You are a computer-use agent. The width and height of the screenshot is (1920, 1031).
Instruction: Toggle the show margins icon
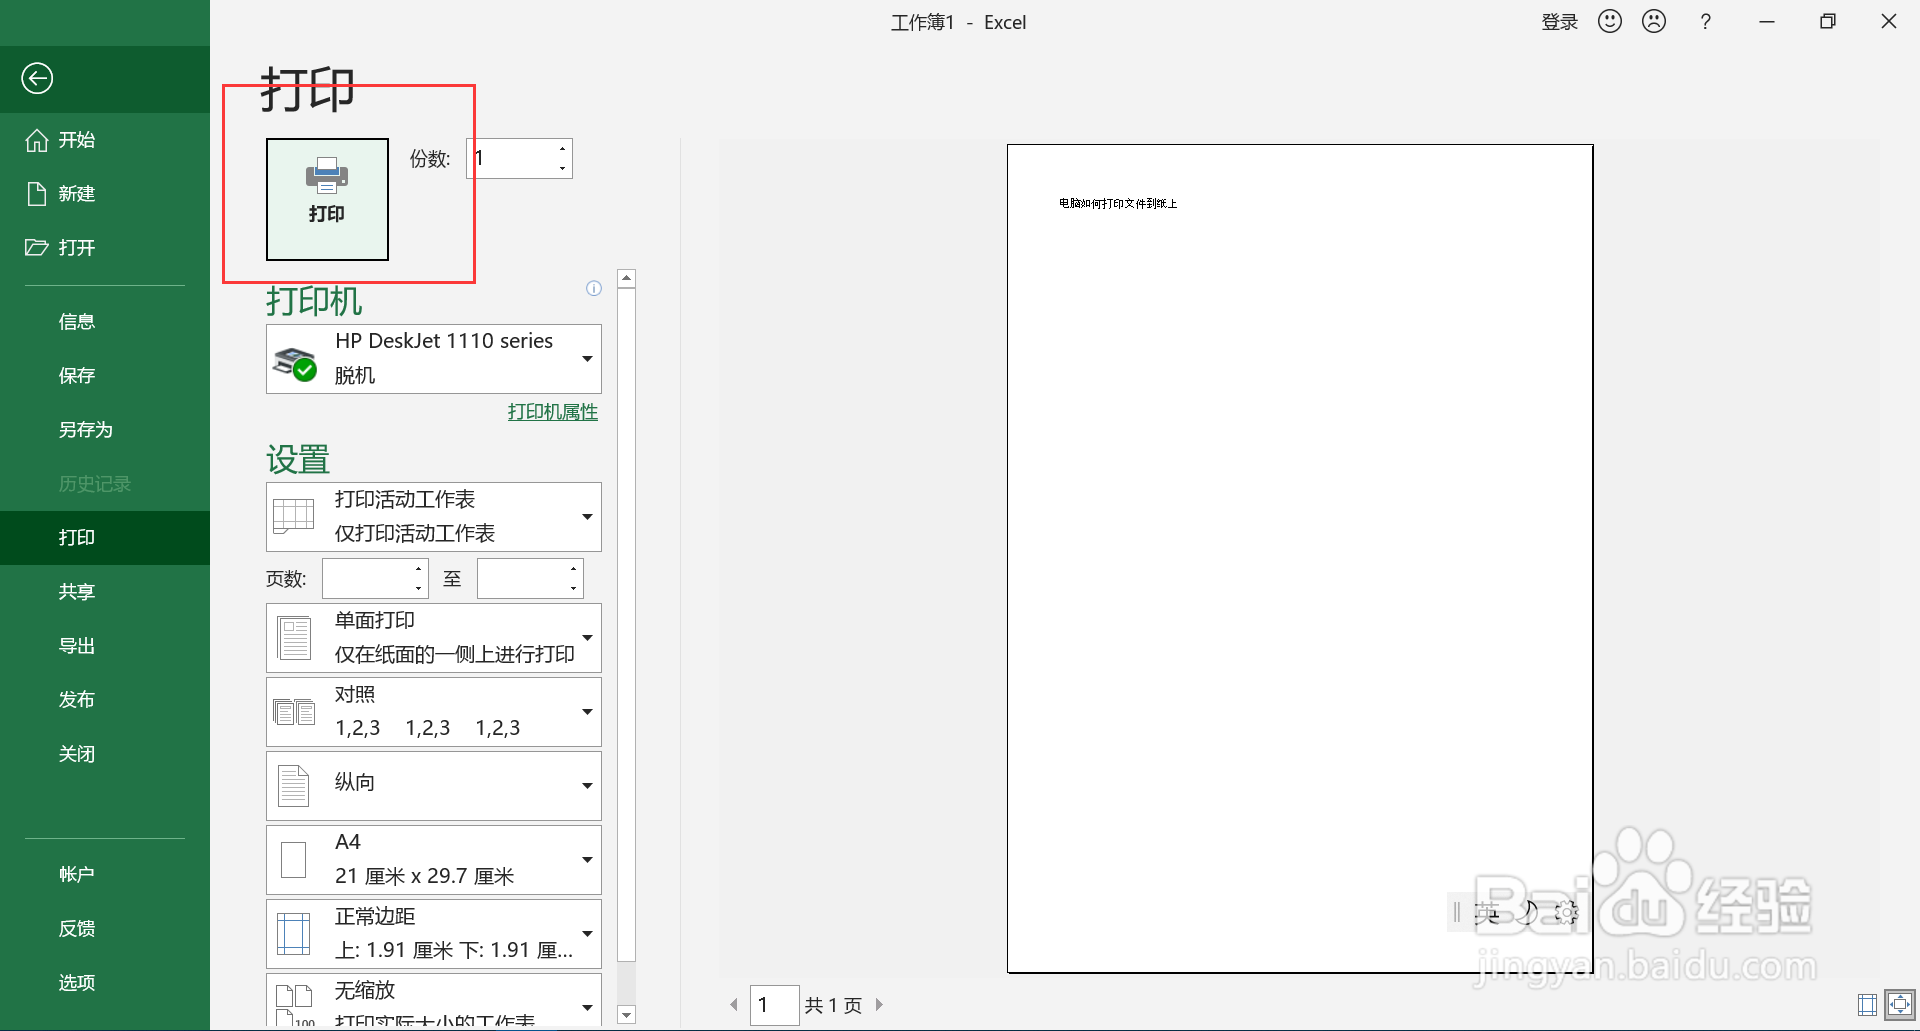pyautogui.click(x=1867, y=1004)
